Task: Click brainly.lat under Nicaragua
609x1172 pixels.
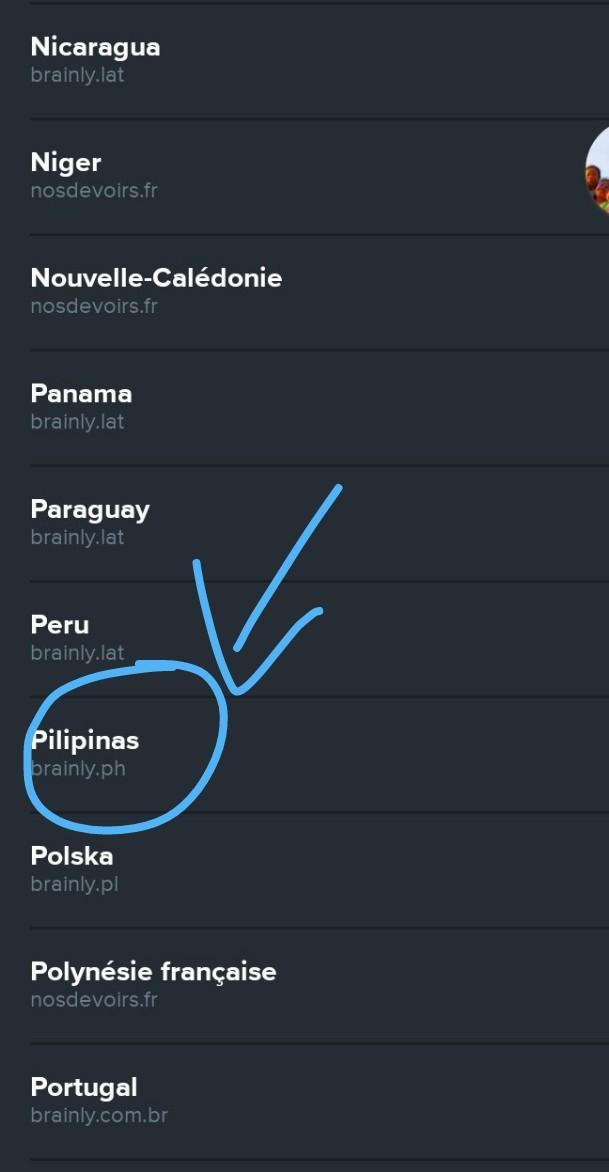Action: tap(78, 75)
